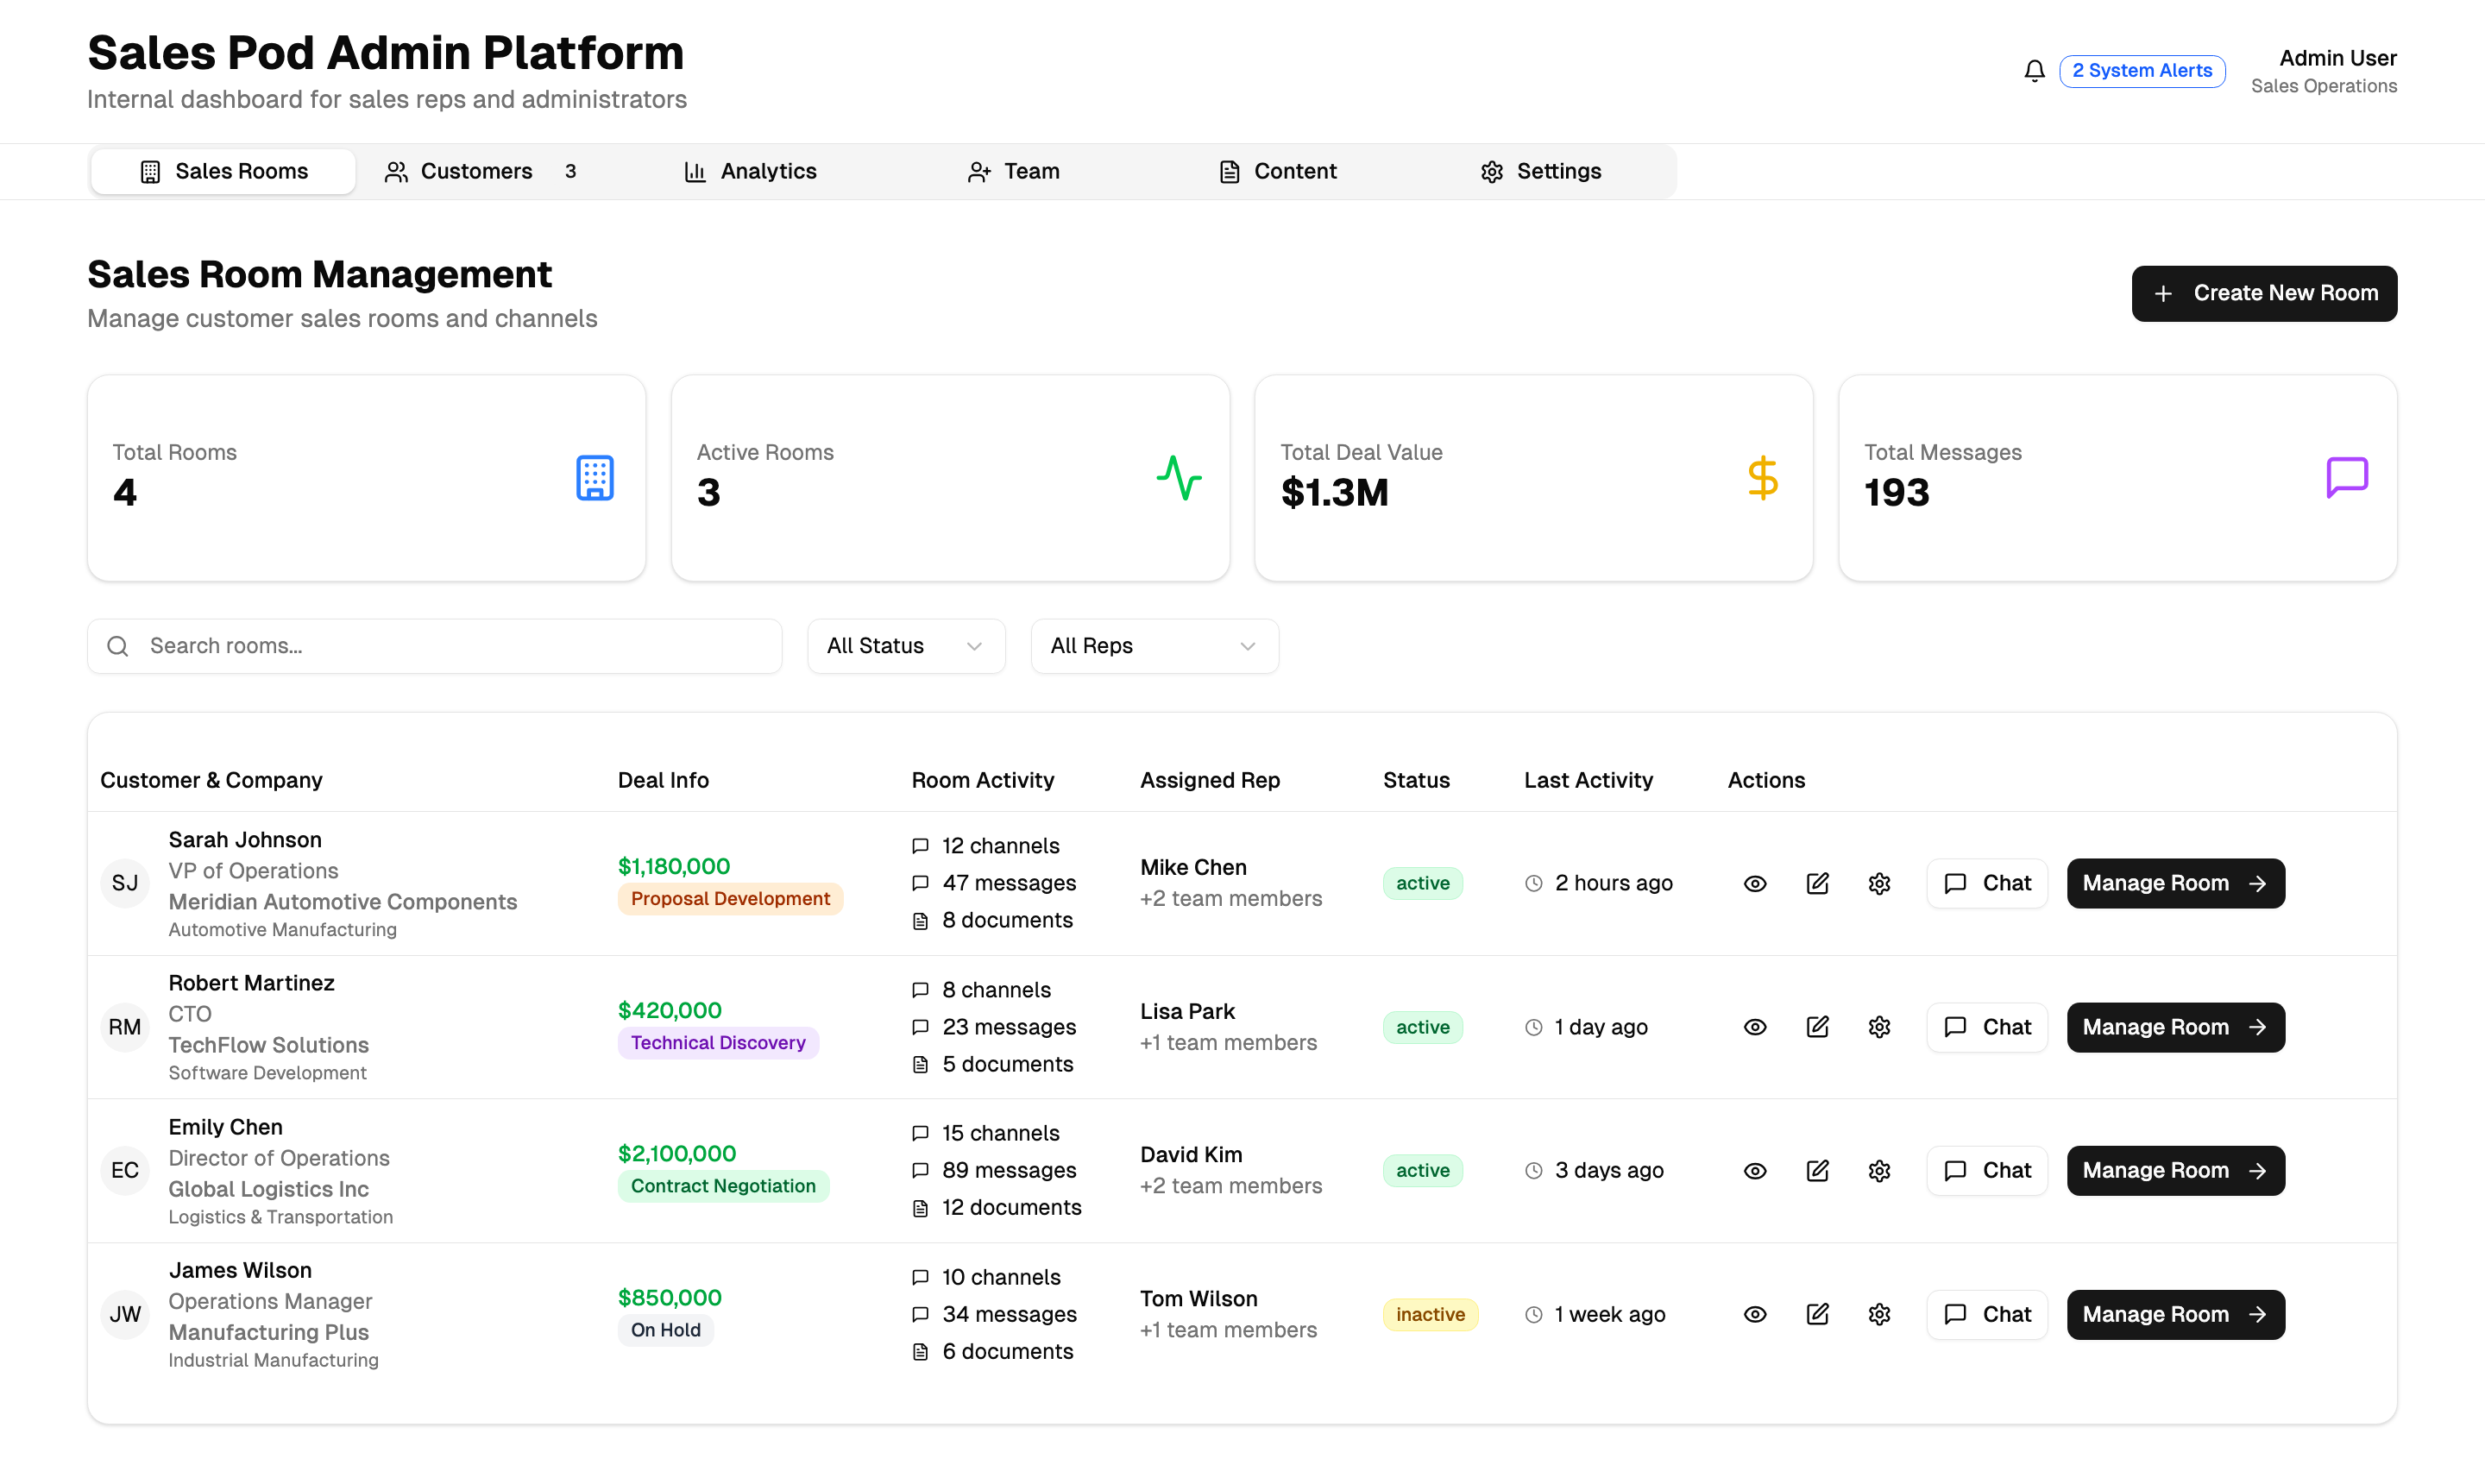The image size is (2485, 1484).
Task: Click the Total Rooms building icon
Action: pyautogui.click(x=594, y=478)
